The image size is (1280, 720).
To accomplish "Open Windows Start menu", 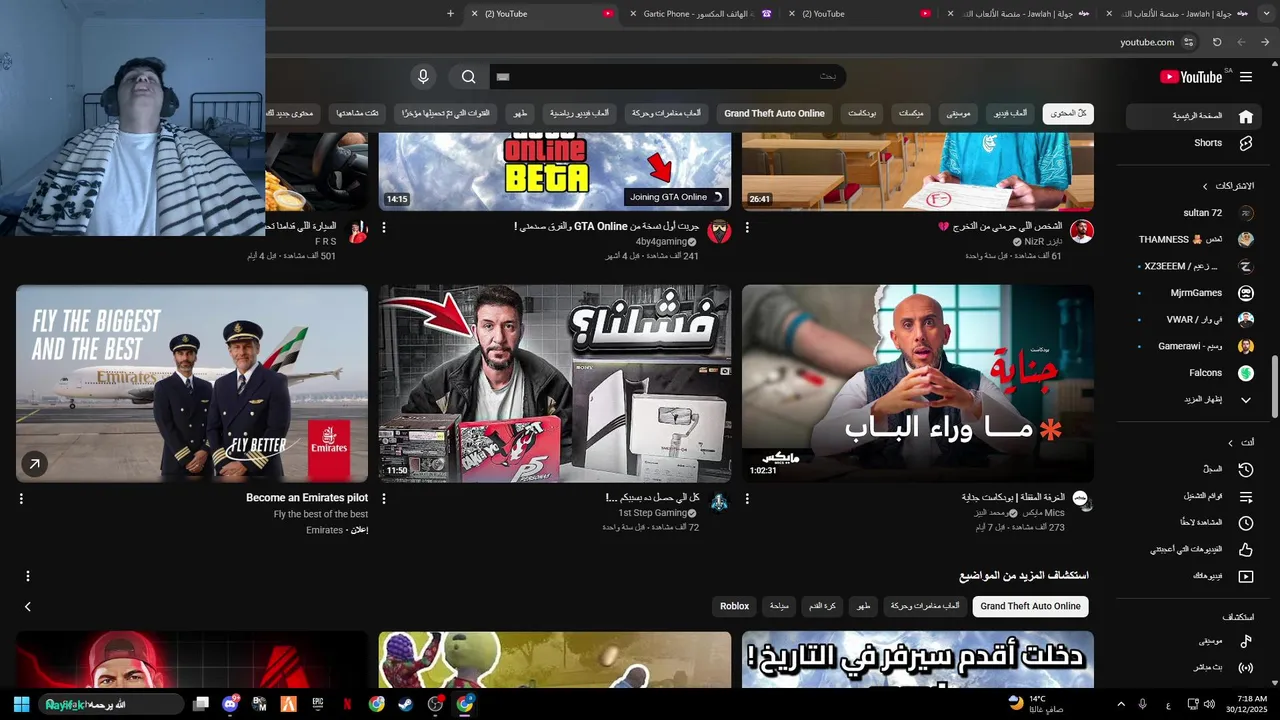I will point(21,704).
